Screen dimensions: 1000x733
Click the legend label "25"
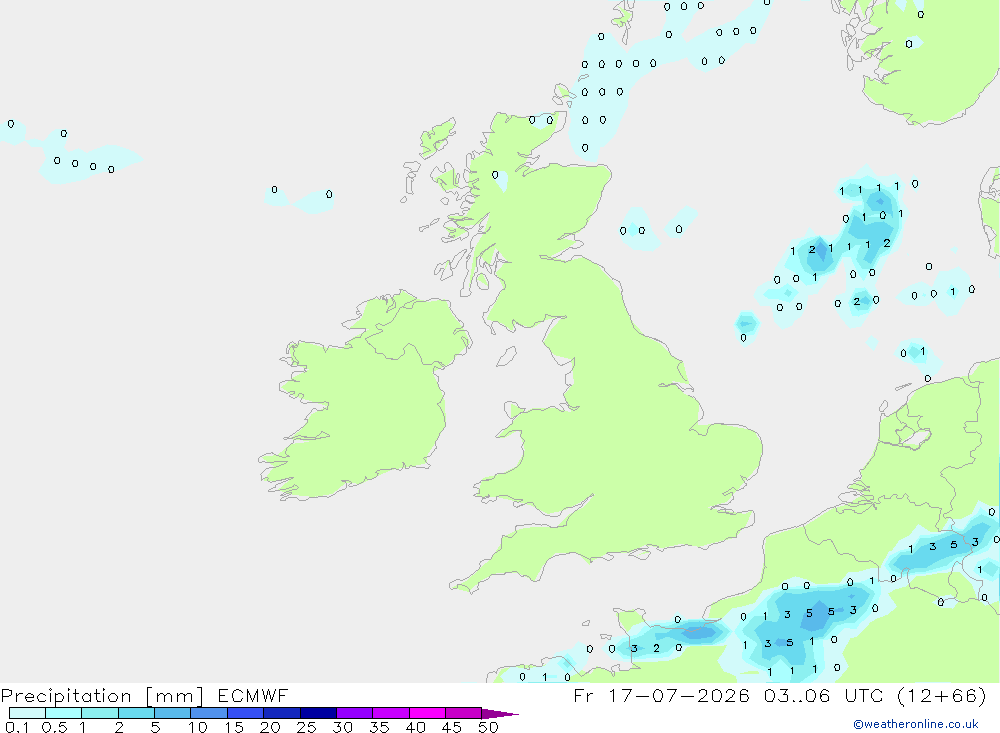307,727
